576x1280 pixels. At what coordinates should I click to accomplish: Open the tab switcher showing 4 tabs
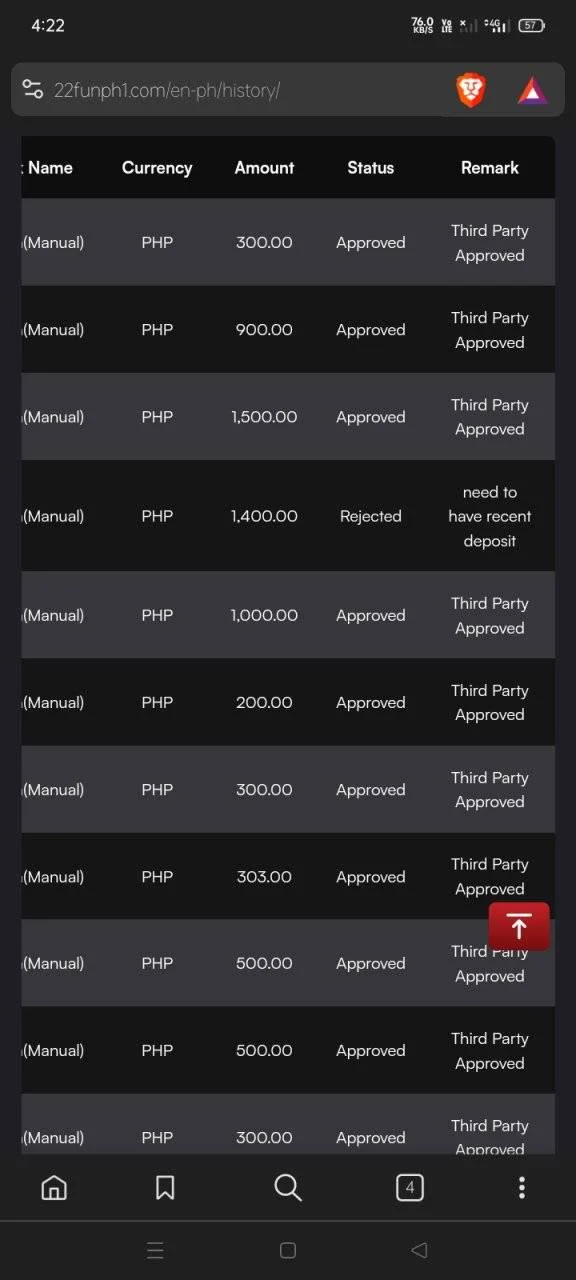(409, 1187)
